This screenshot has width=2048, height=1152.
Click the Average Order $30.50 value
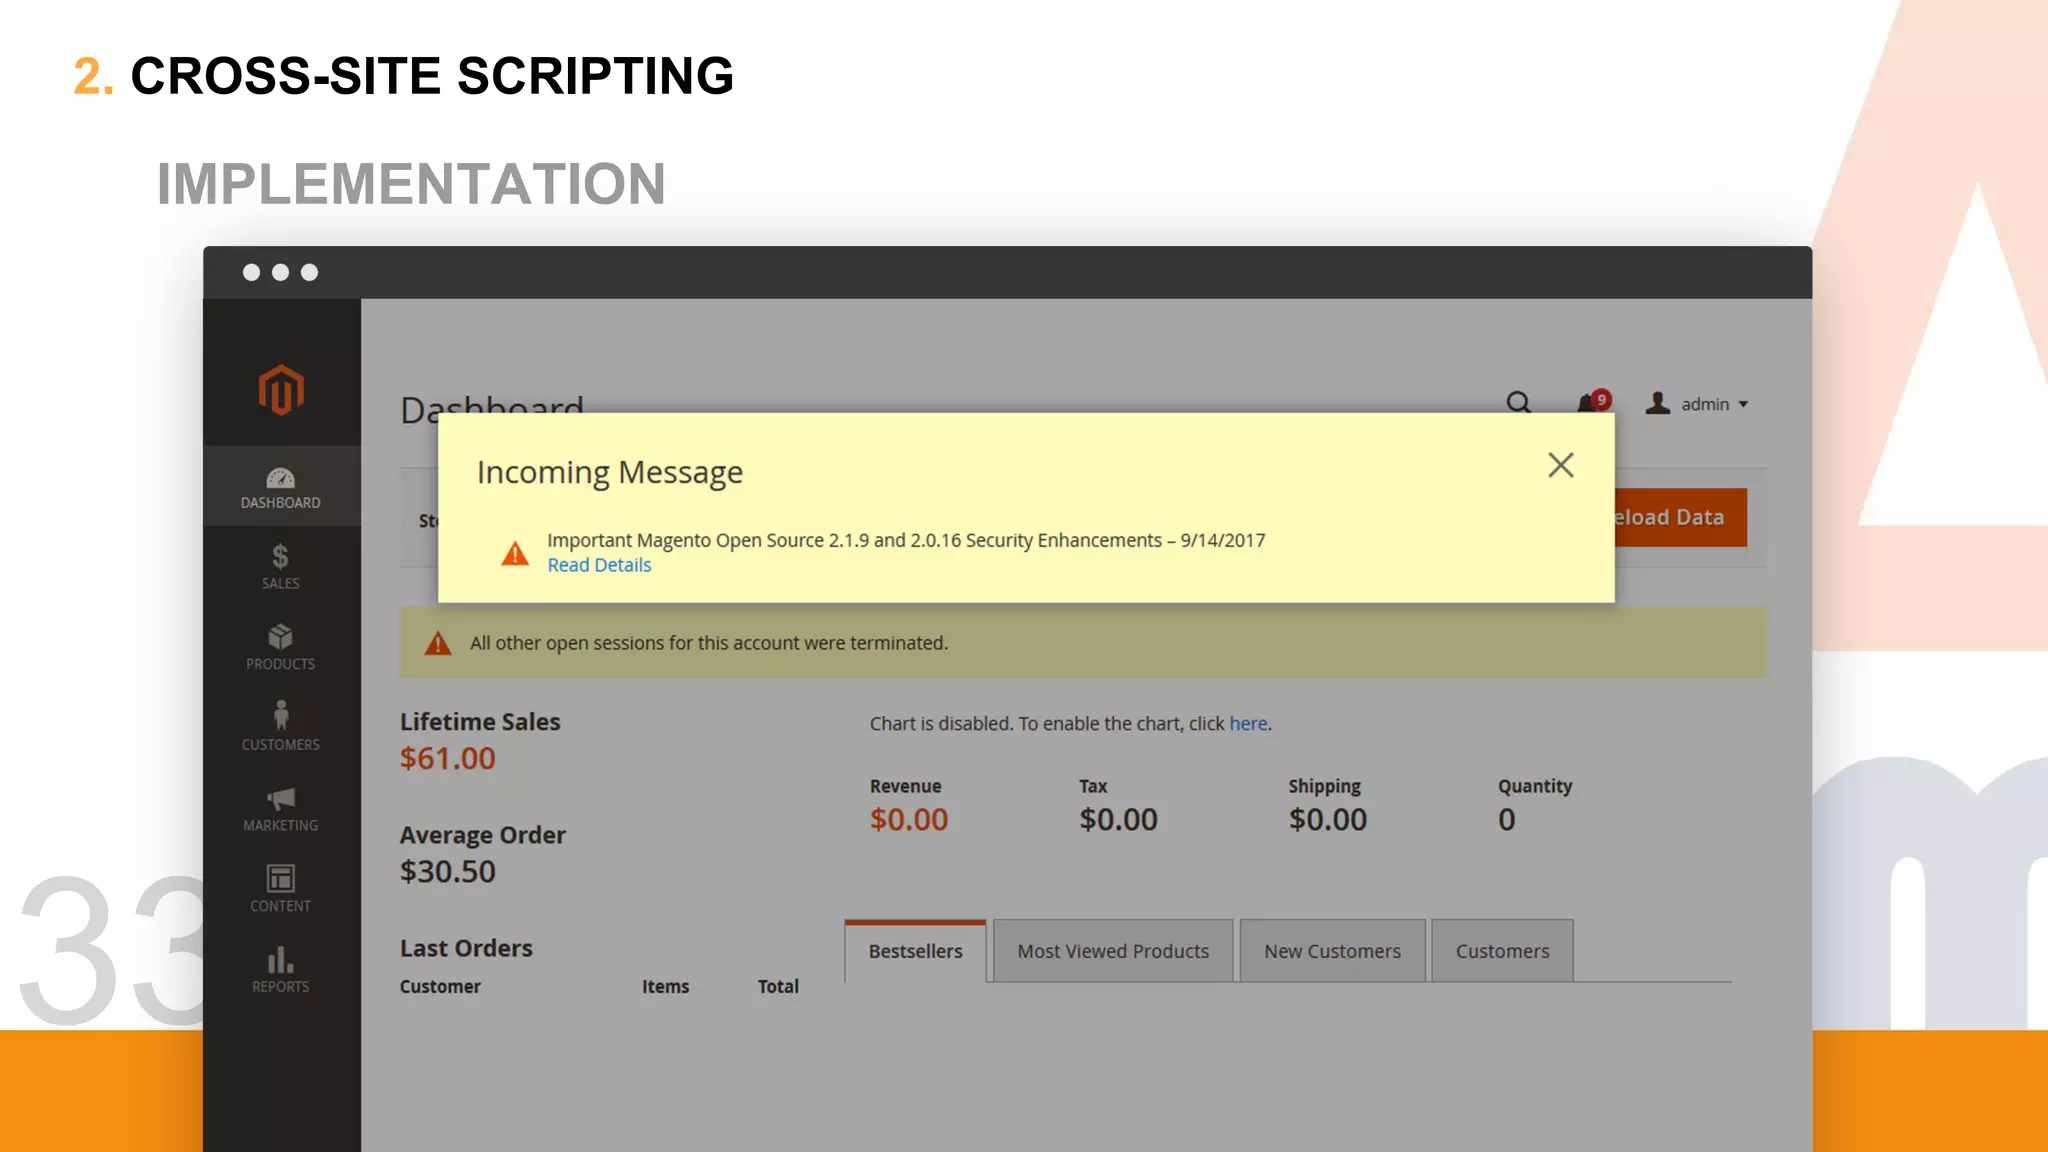tap(448, 871)
